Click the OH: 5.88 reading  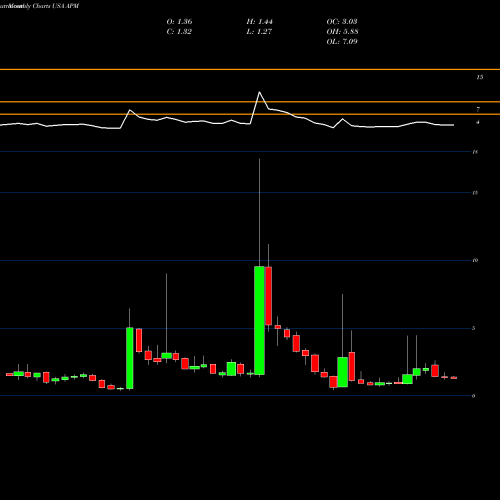click(x=342, y=32)
